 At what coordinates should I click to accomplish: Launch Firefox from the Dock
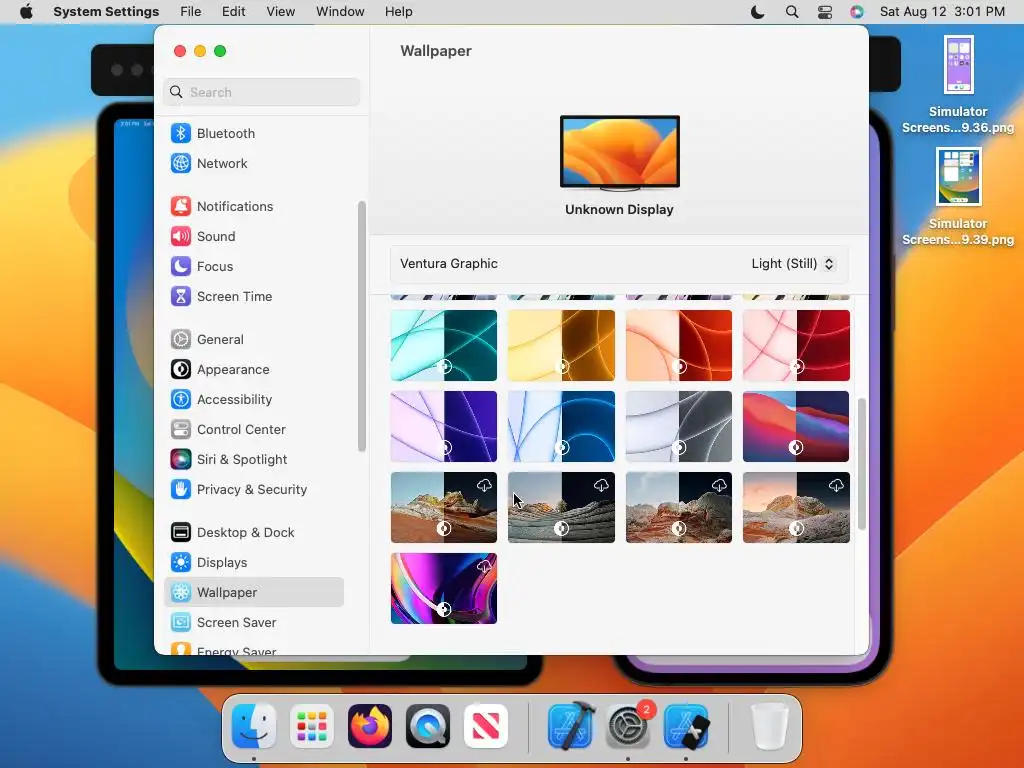tap(370, 726)
